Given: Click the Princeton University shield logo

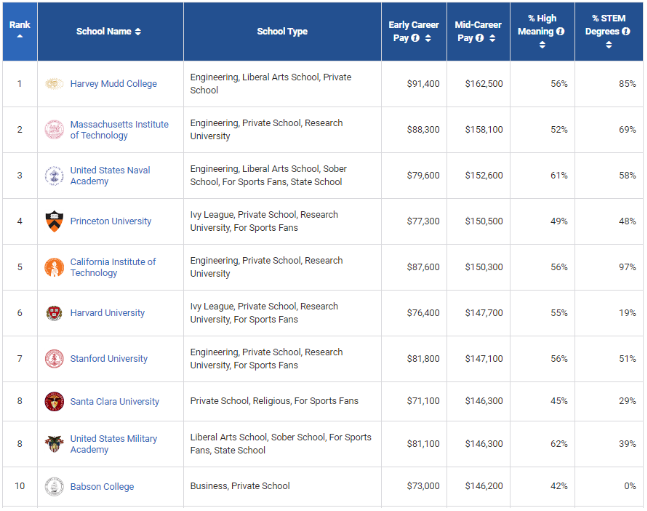Looking at the screenshot, I should coord(54,221).
